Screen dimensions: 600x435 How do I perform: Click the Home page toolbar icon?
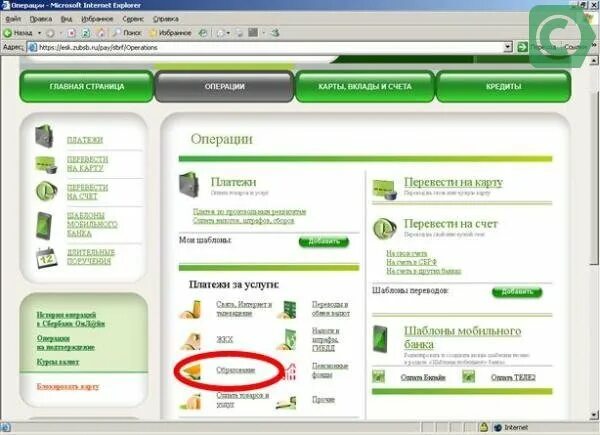tap(101, 33)
